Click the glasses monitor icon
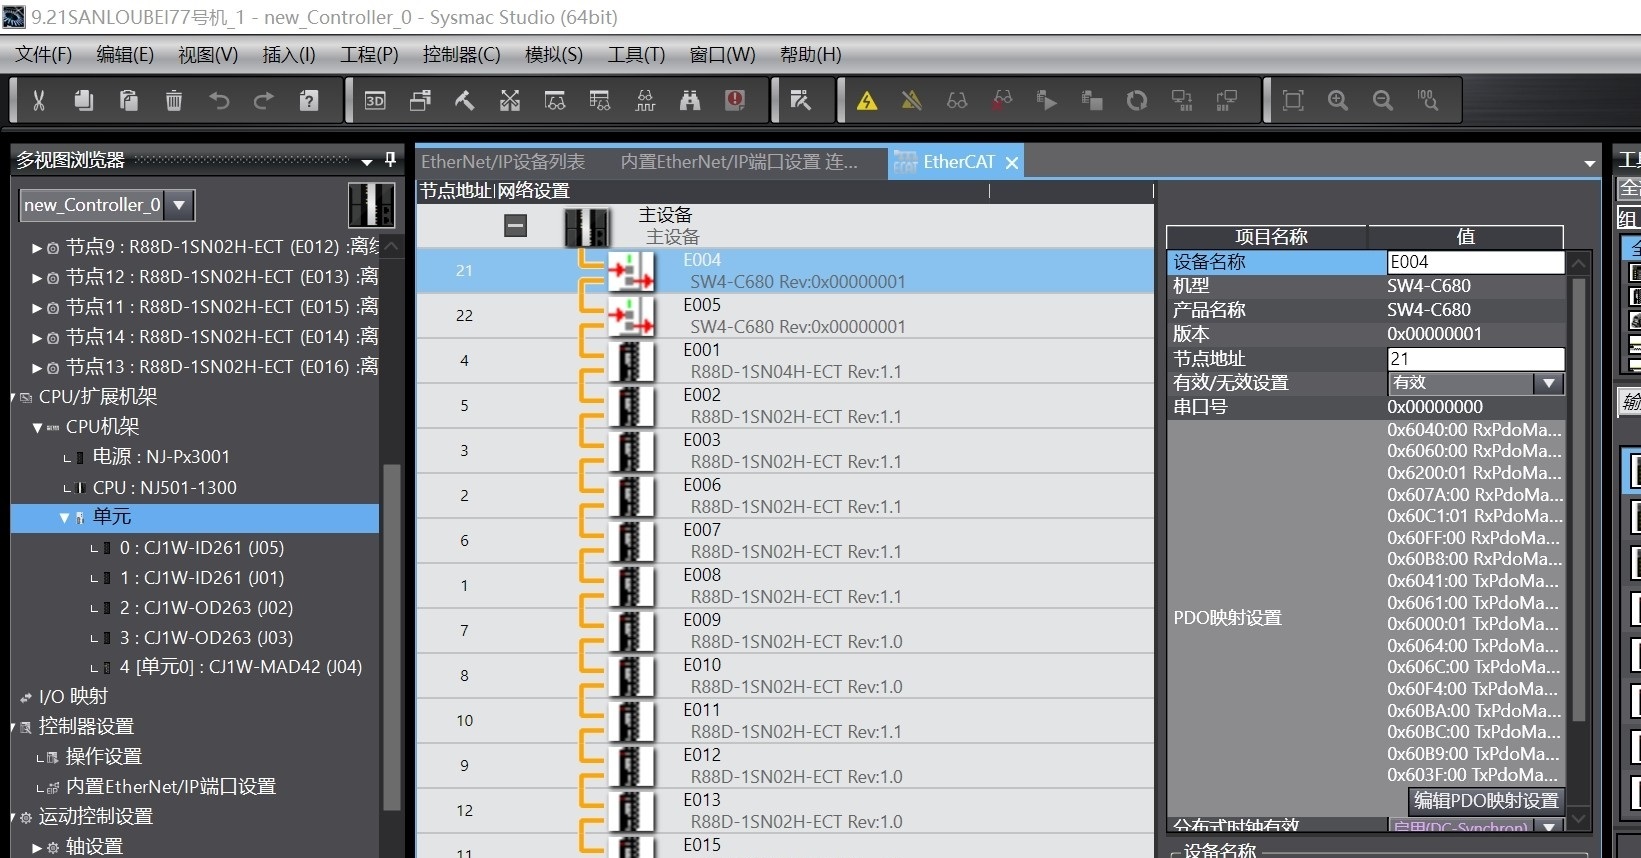The image size is (1641, 858). pos(957,100)
